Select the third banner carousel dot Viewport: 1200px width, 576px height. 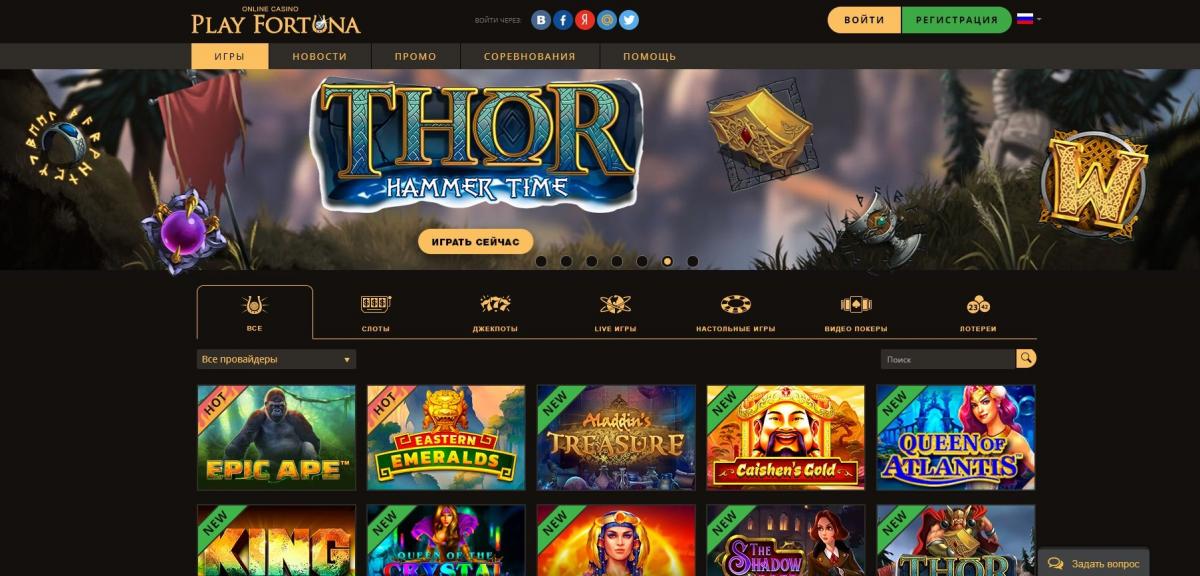pyautogui.click(x=592, y=261)
